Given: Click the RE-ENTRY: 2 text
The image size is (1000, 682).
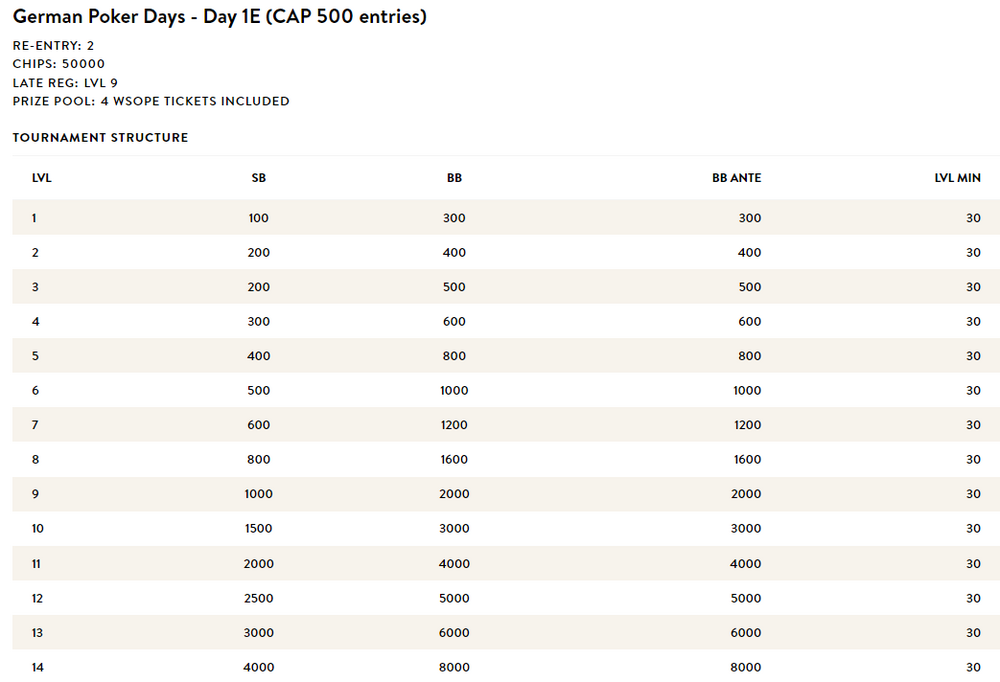Looking at the screenshot, I should pos(54,45).
